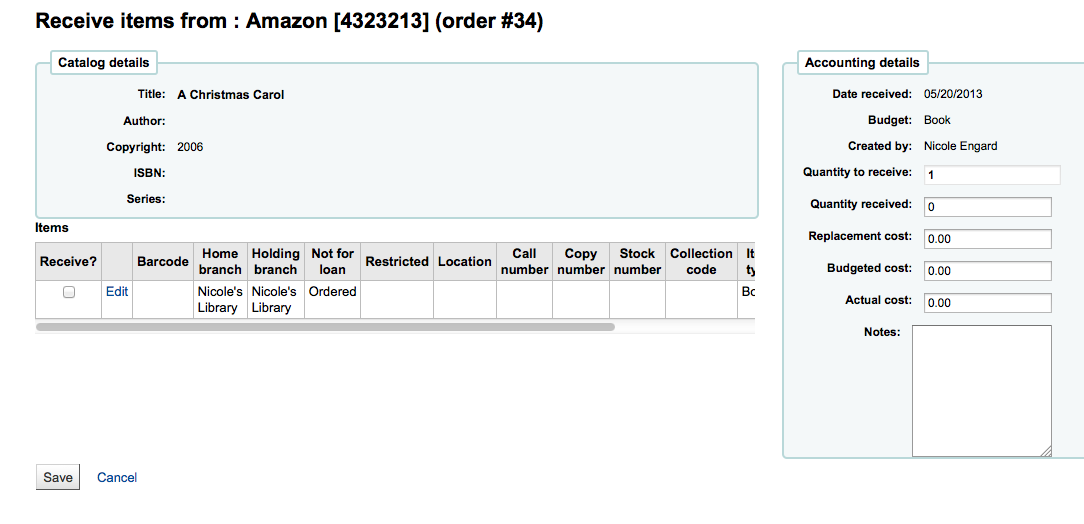Focus the Quantity to receive field
The image size is (1084, 524).
tap(991, 175)
